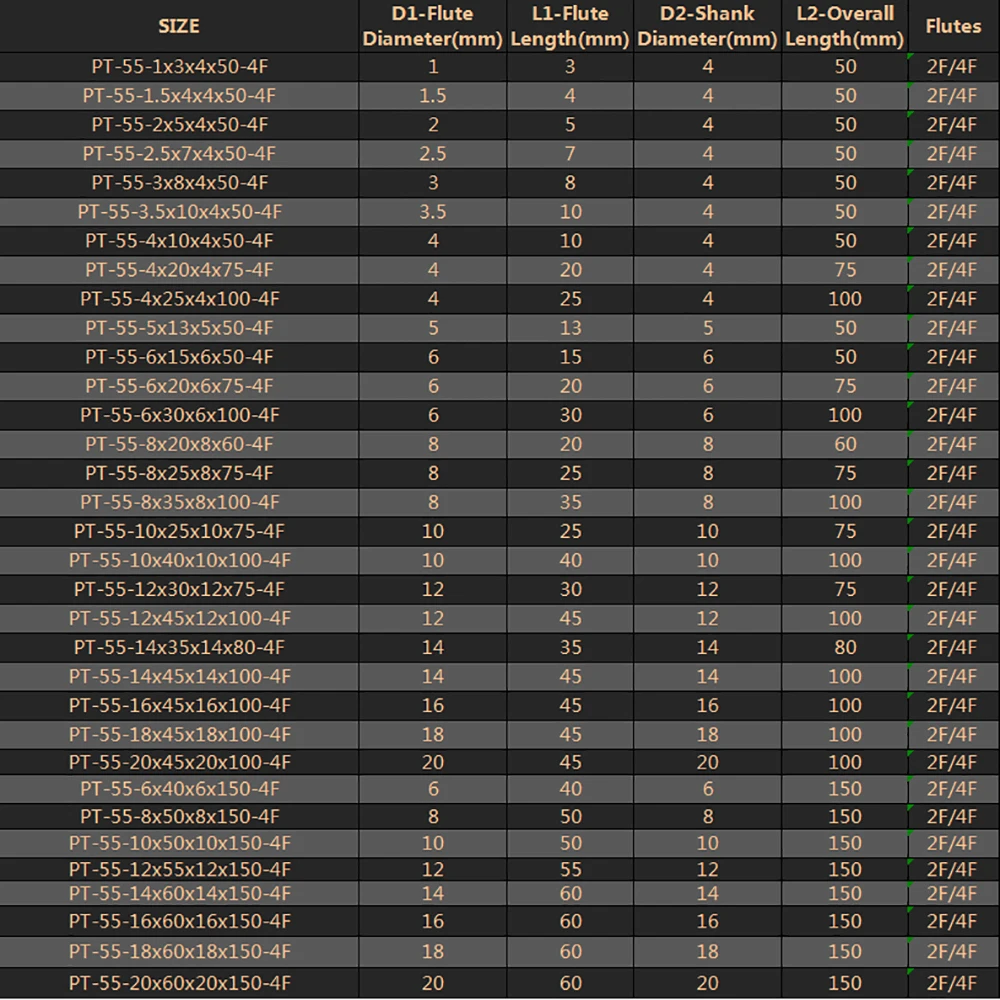Image resolution: width=1000 pixels, height=1000 pixels.
Task: Select the PT-55-6x15x6x50-4F cell
Action: click(179, 357)
